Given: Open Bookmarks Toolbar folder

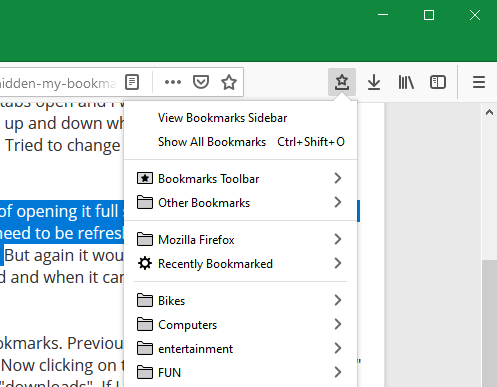Looking at the screenshot, I should pos(240,179).
